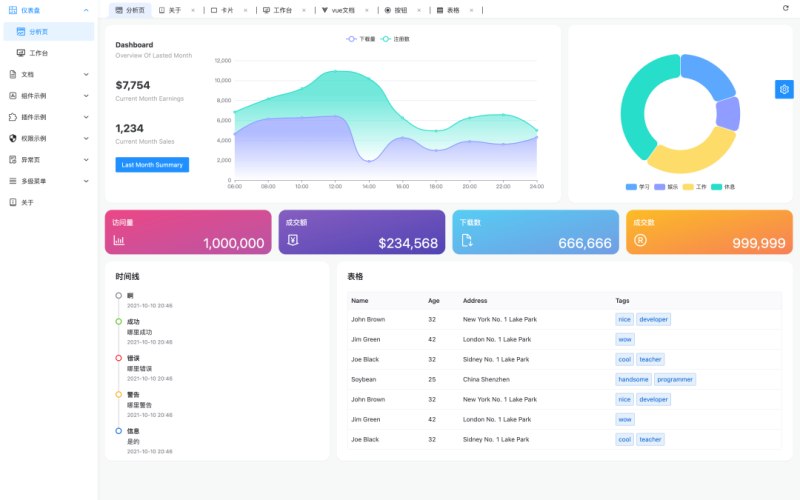
Task: Toggle 工作 in the donut chart legend
Action: 694,187
